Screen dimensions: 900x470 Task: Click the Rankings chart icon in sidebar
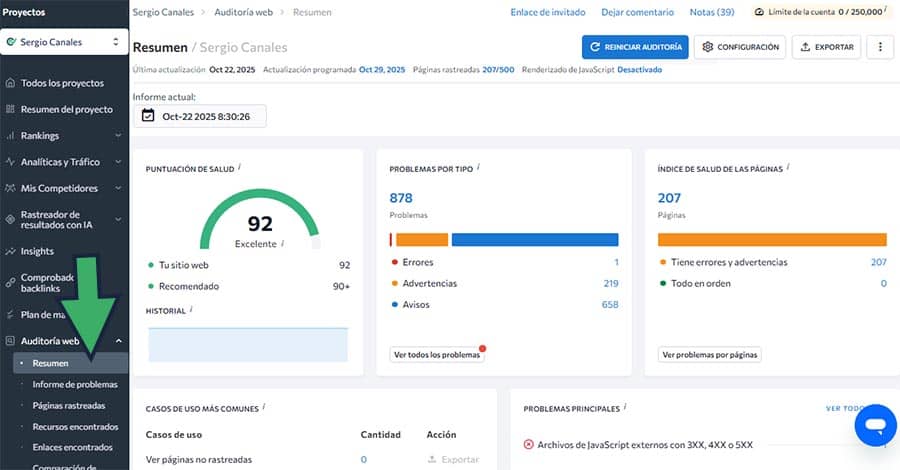(11, 135)
